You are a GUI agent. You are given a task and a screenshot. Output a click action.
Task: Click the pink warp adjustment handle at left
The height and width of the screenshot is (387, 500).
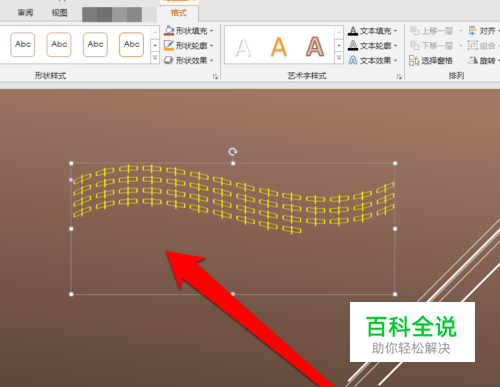(x=71, y=180)
